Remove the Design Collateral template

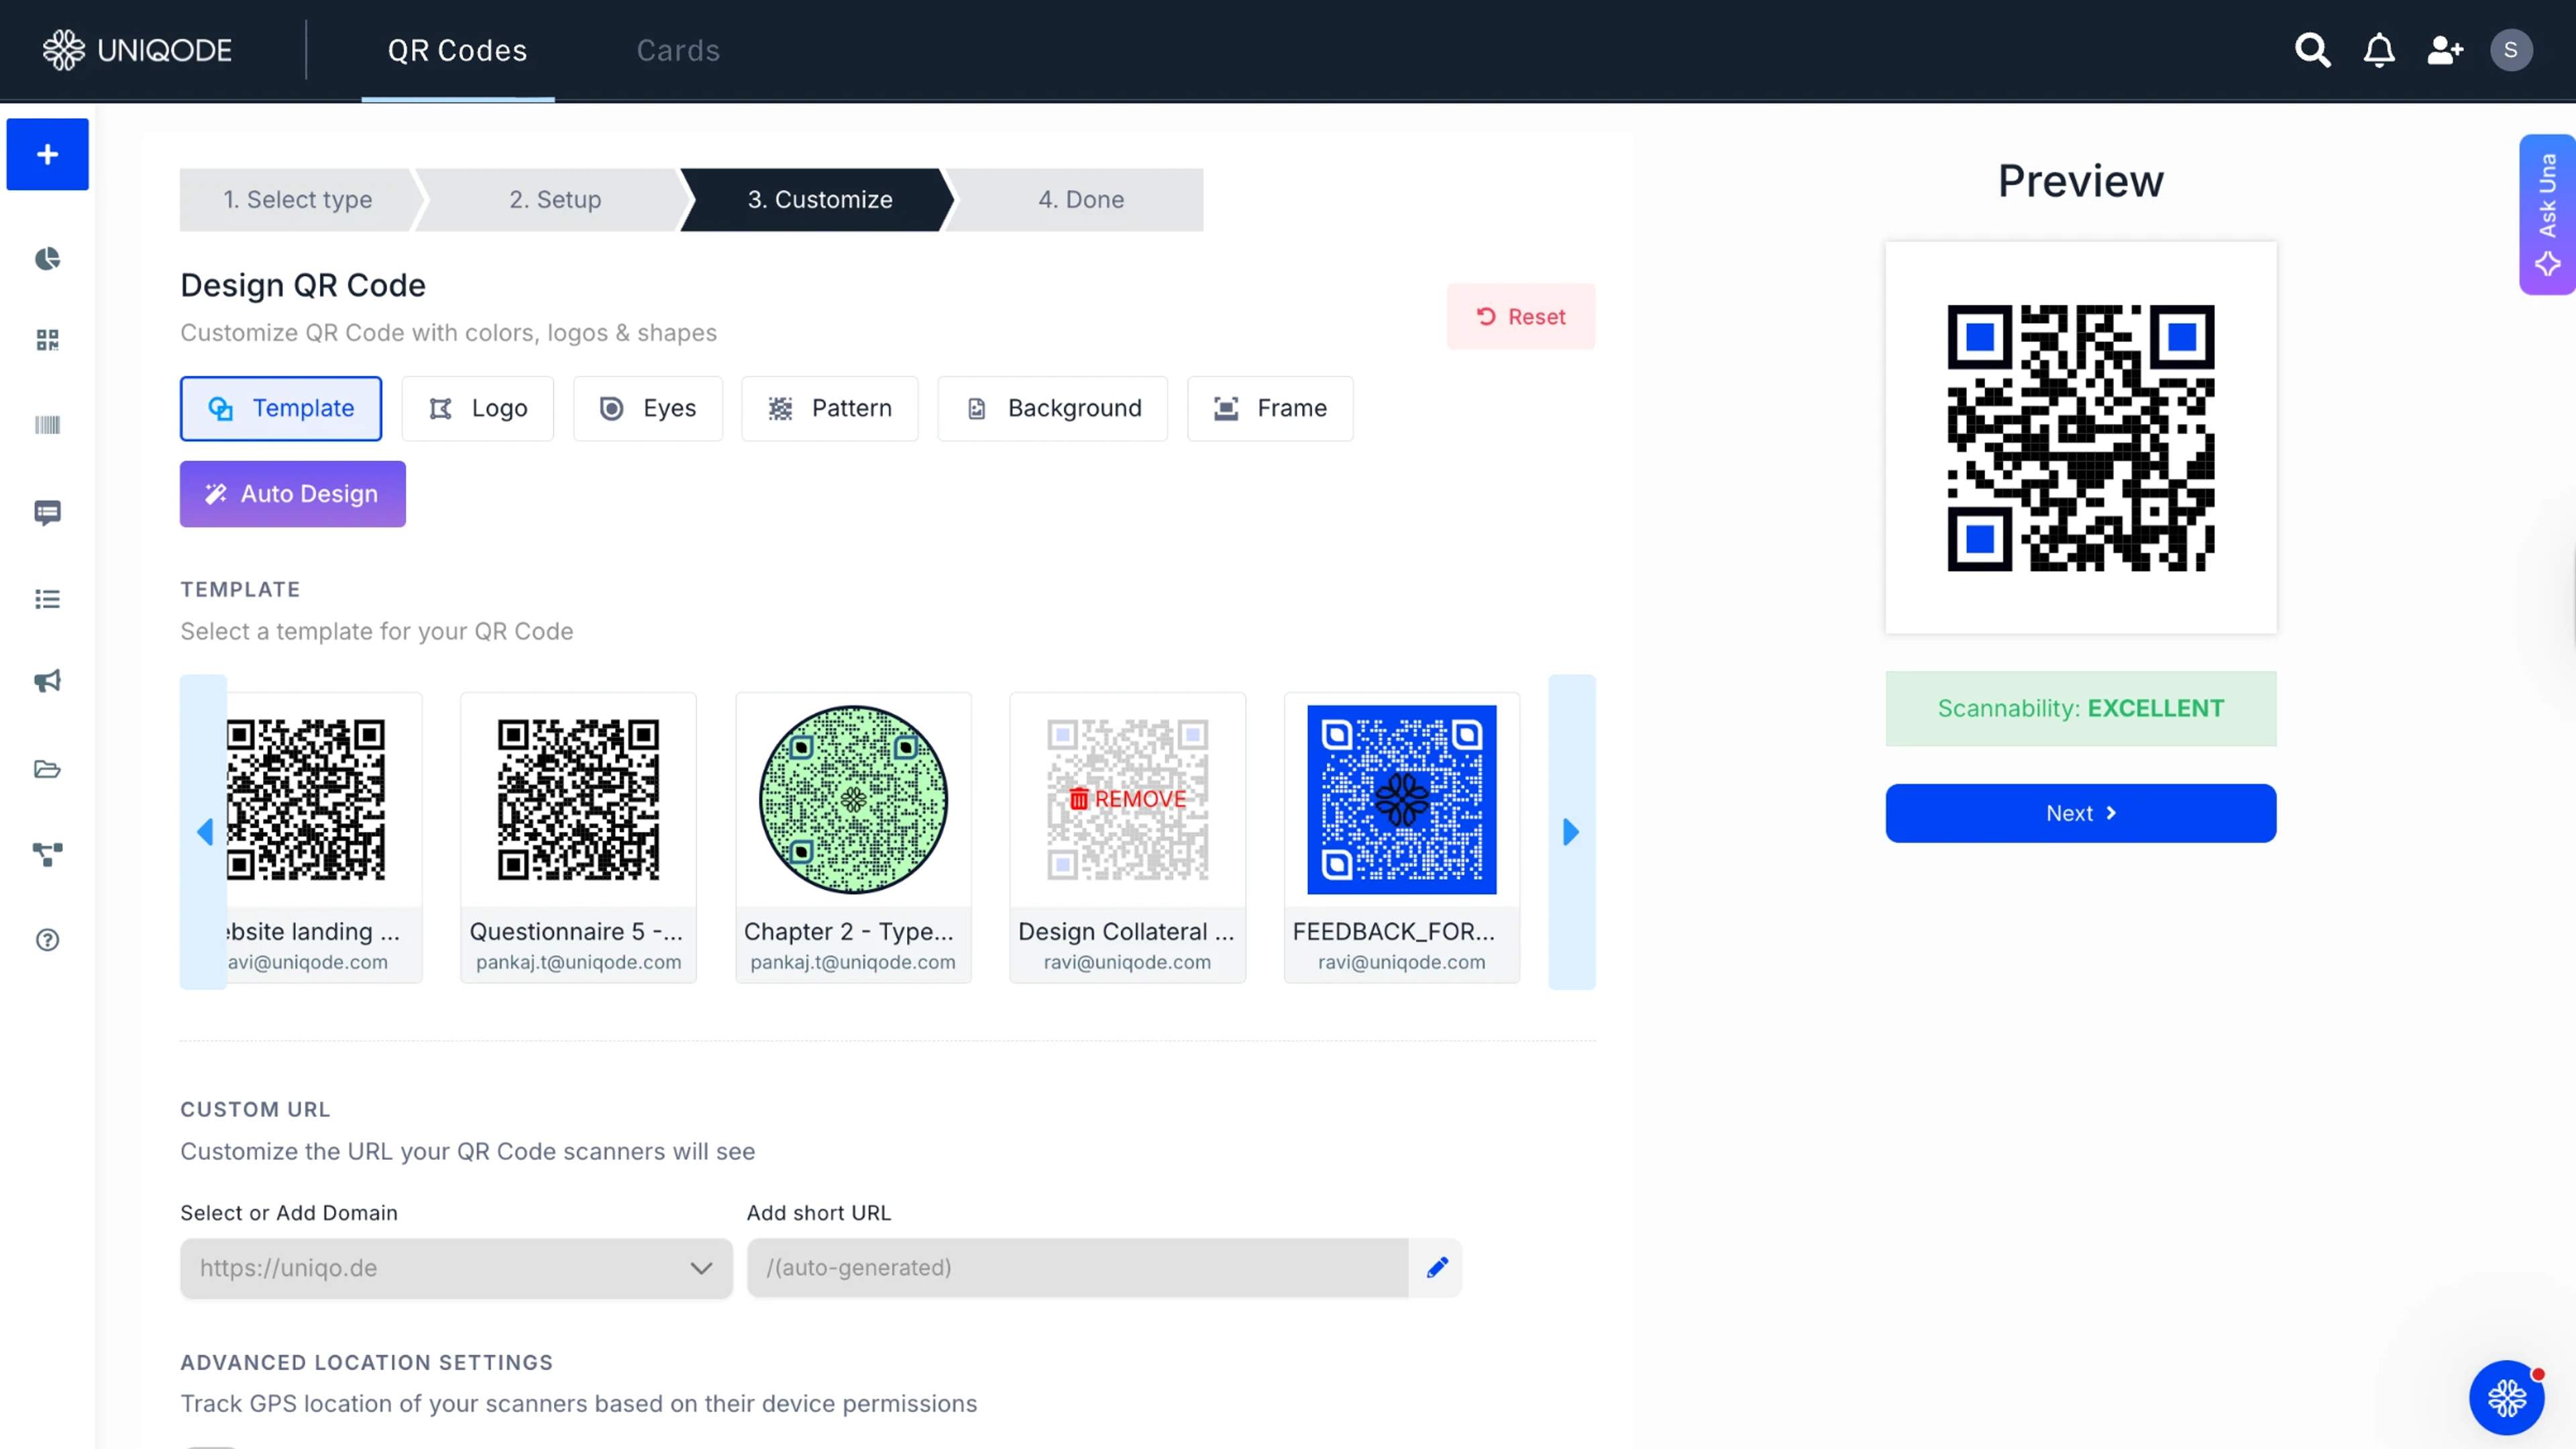pyautogui.click(x=1127, y=799)
